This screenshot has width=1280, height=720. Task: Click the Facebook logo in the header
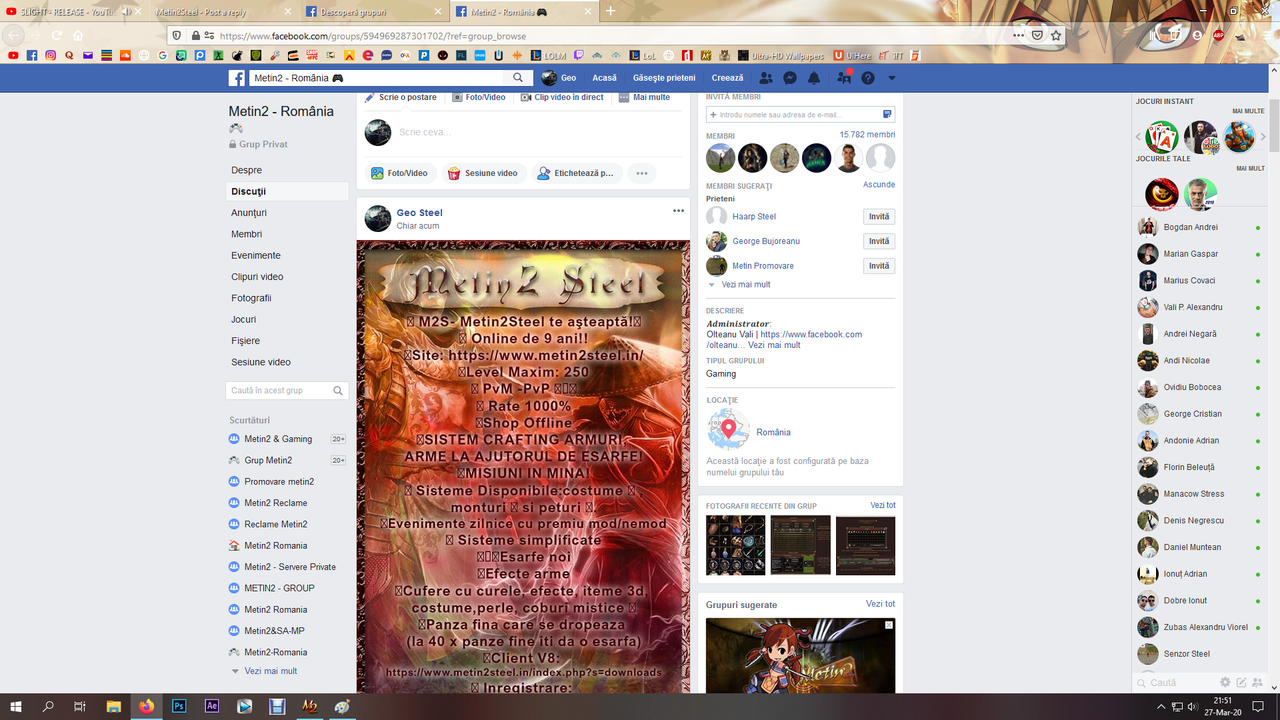(x=237, y=78)
